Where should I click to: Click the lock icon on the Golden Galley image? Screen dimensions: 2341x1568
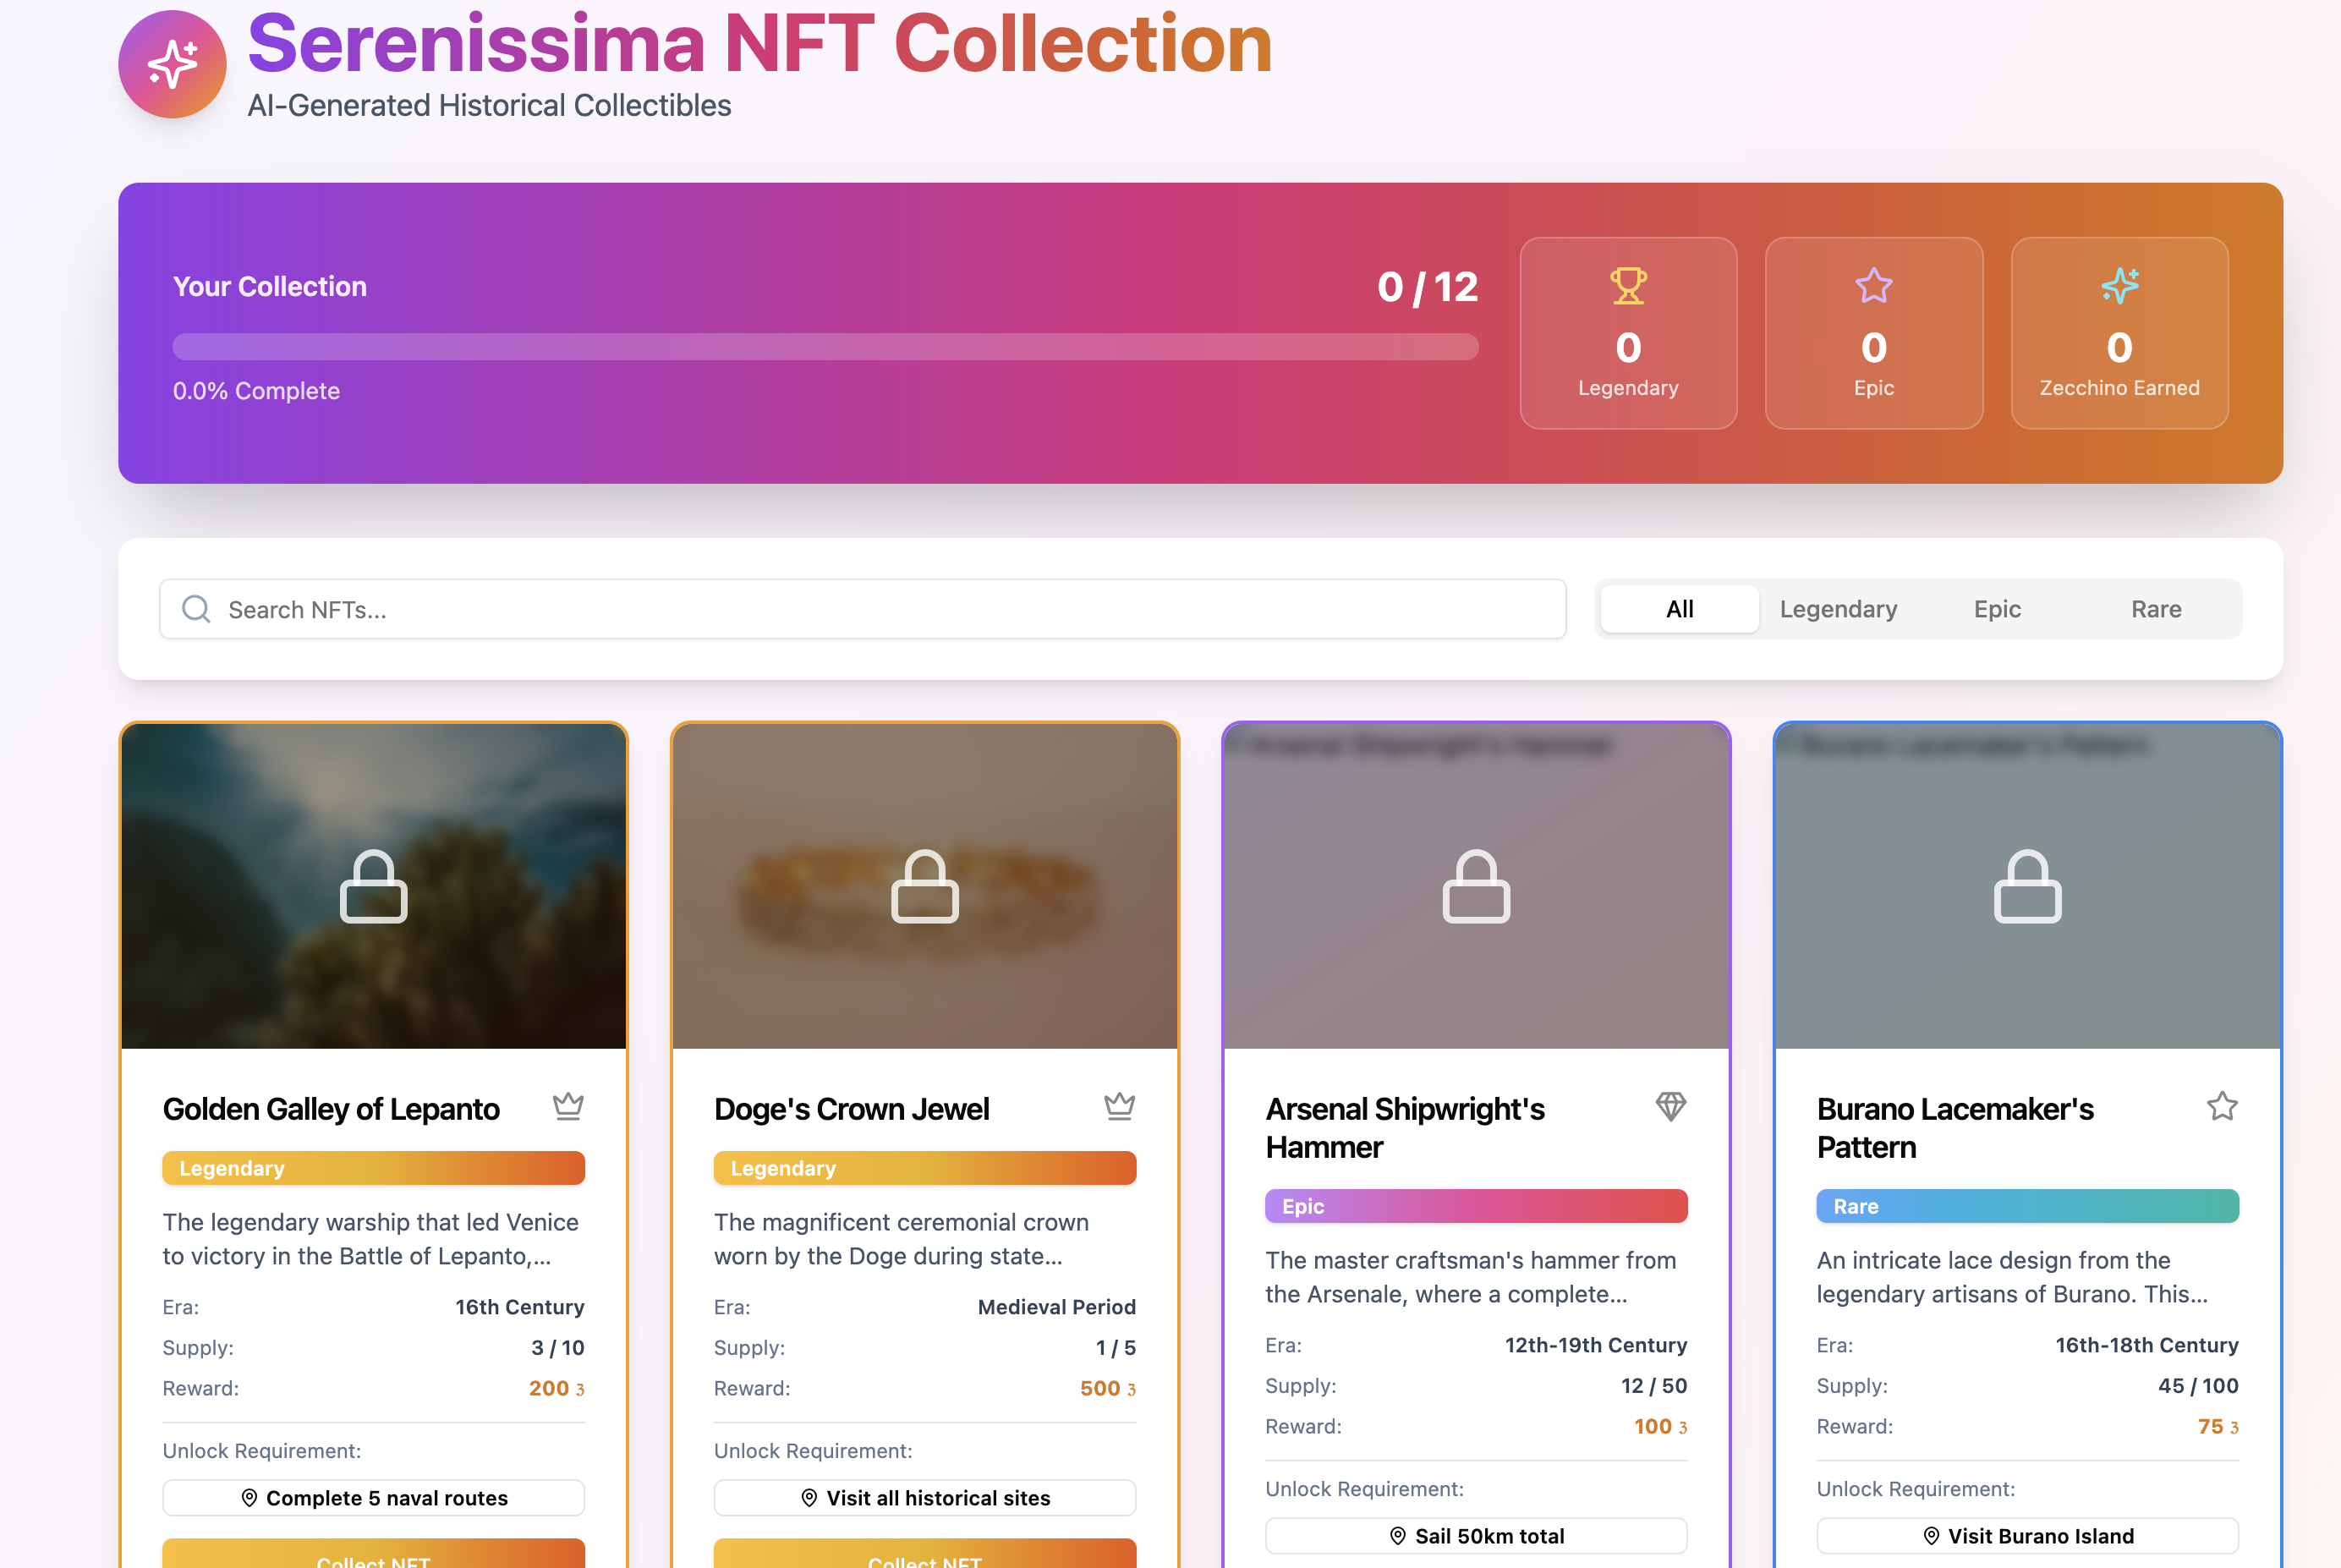pos(373,887)
